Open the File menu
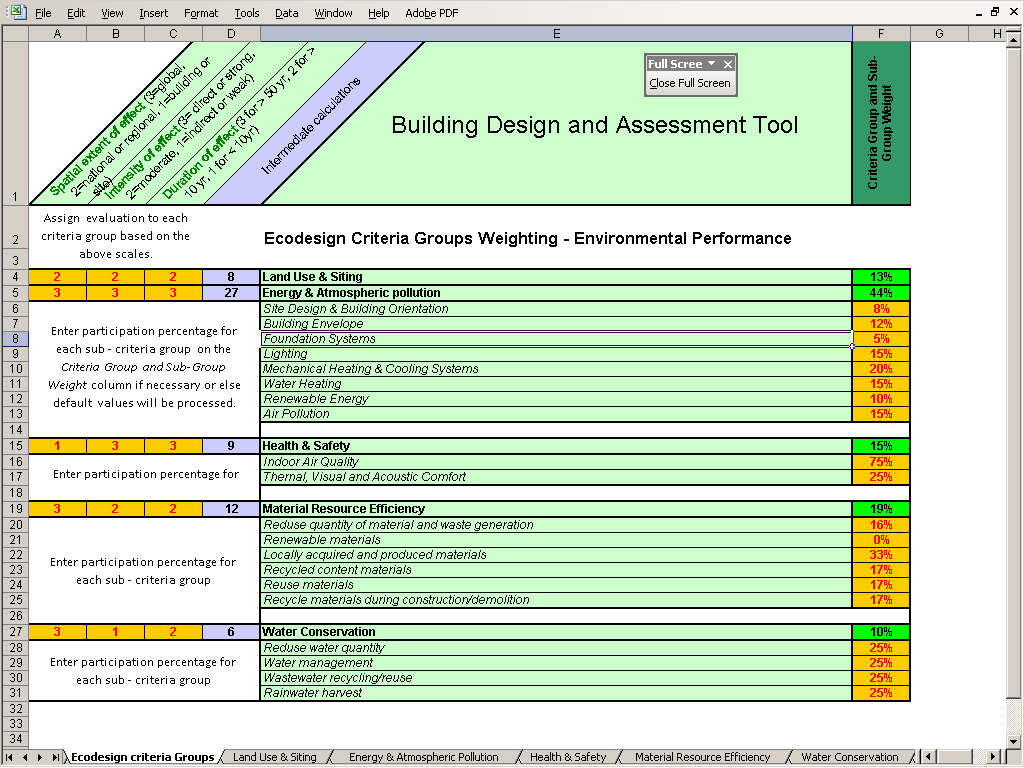 click(x=43, y=13)
